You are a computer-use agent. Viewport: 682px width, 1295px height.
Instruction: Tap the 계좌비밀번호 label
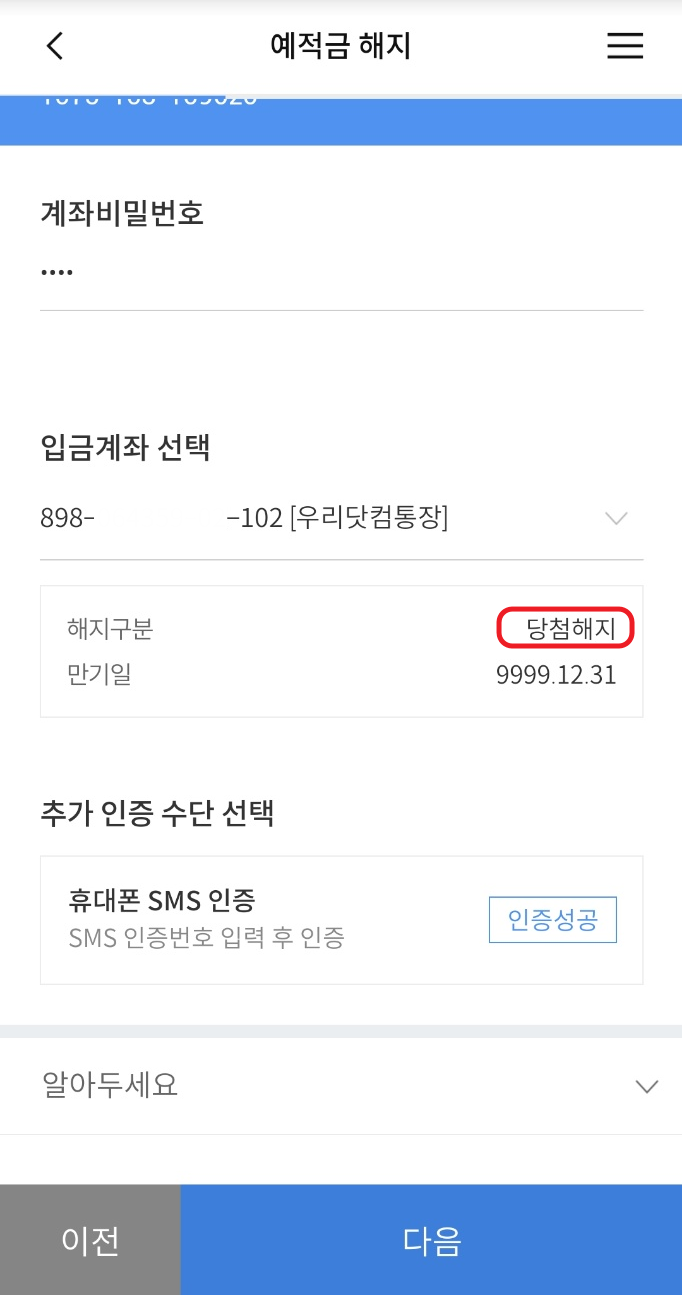pos(122,212)
